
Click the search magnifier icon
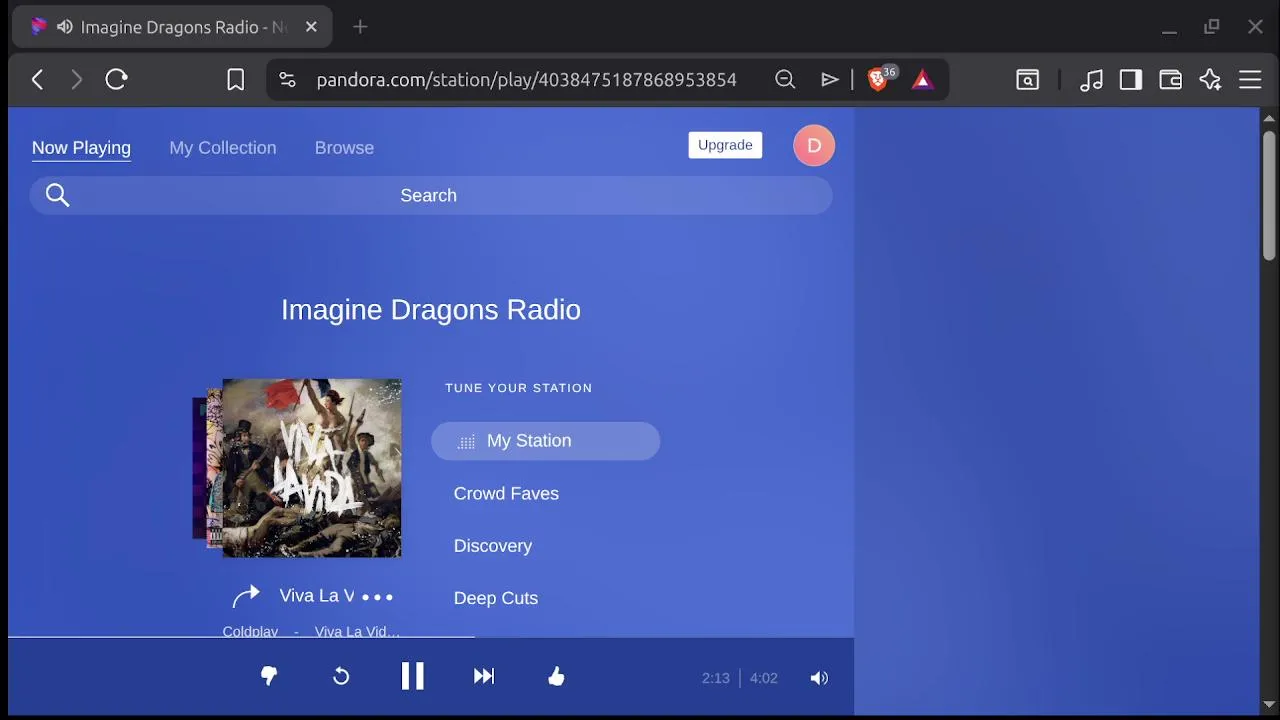coord(58,195)
